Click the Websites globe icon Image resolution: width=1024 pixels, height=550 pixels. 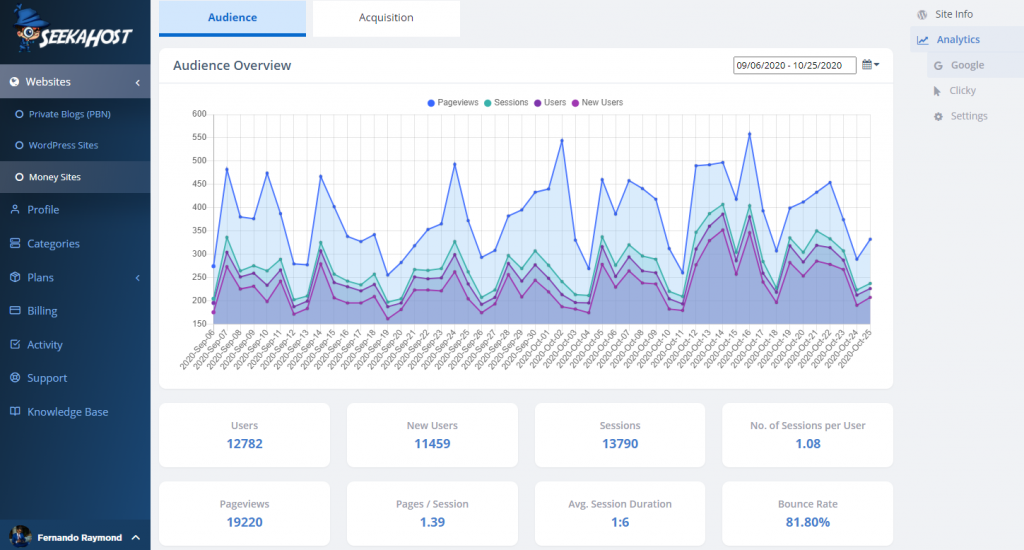(14, 82)
